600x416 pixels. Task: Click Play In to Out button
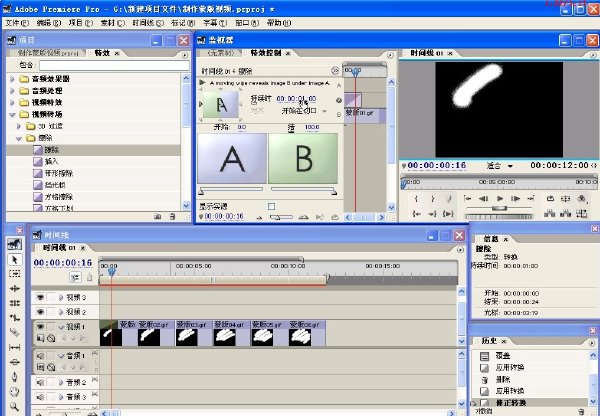[448, 214]
